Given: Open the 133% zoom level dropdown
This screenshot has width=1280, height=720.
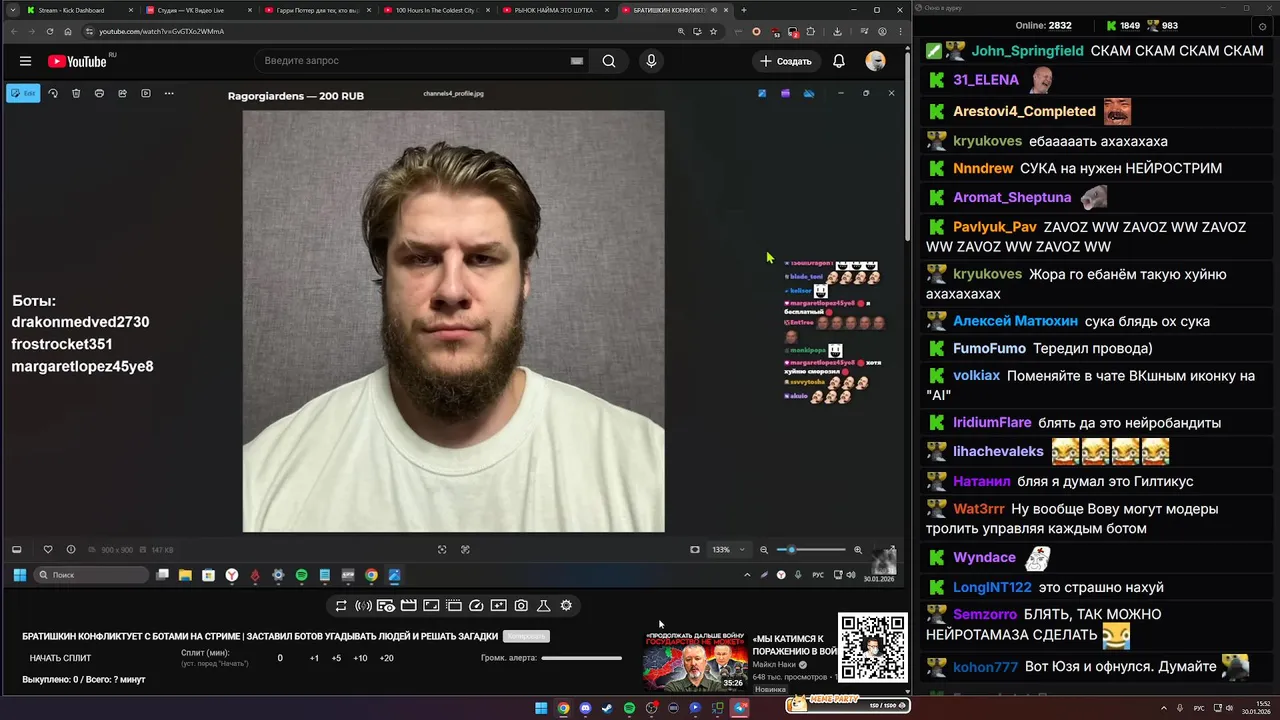Looking at the screenshot, I should (x=728, y=549).
